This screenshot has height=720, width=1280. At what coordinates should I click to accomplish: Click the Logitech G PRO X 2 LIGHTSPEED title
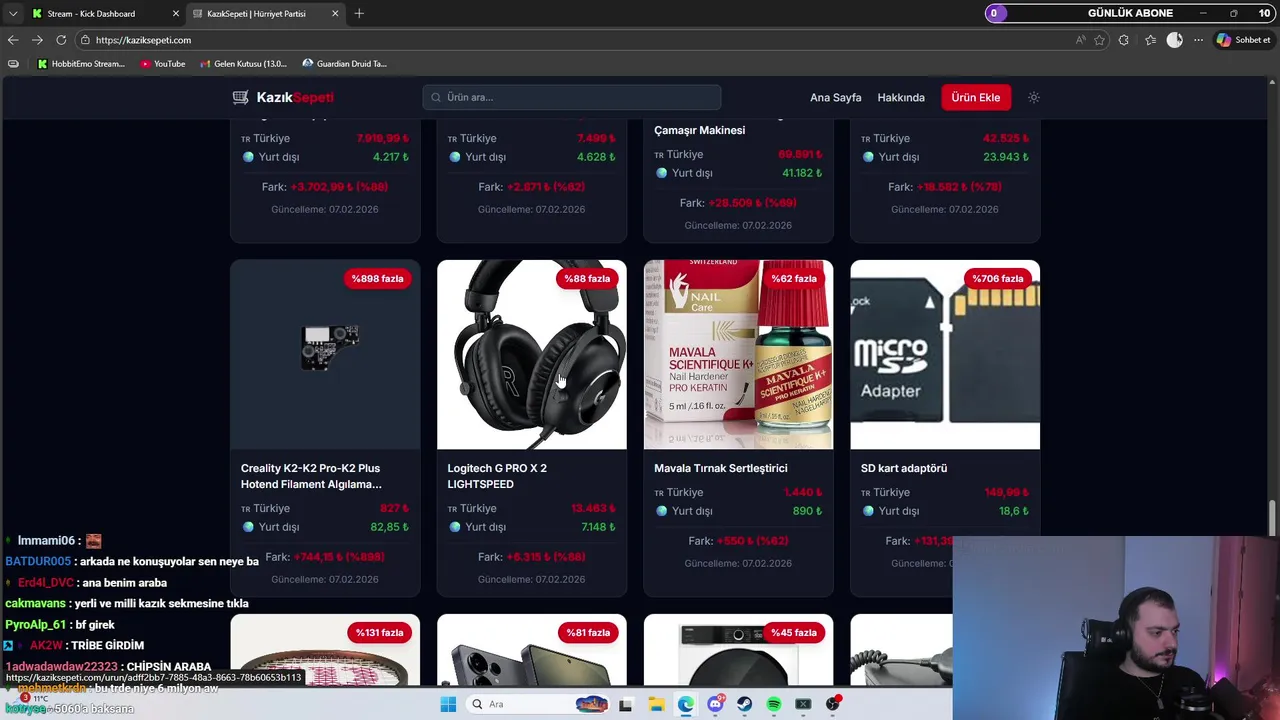pyautogui.click(x=497, y=476)
